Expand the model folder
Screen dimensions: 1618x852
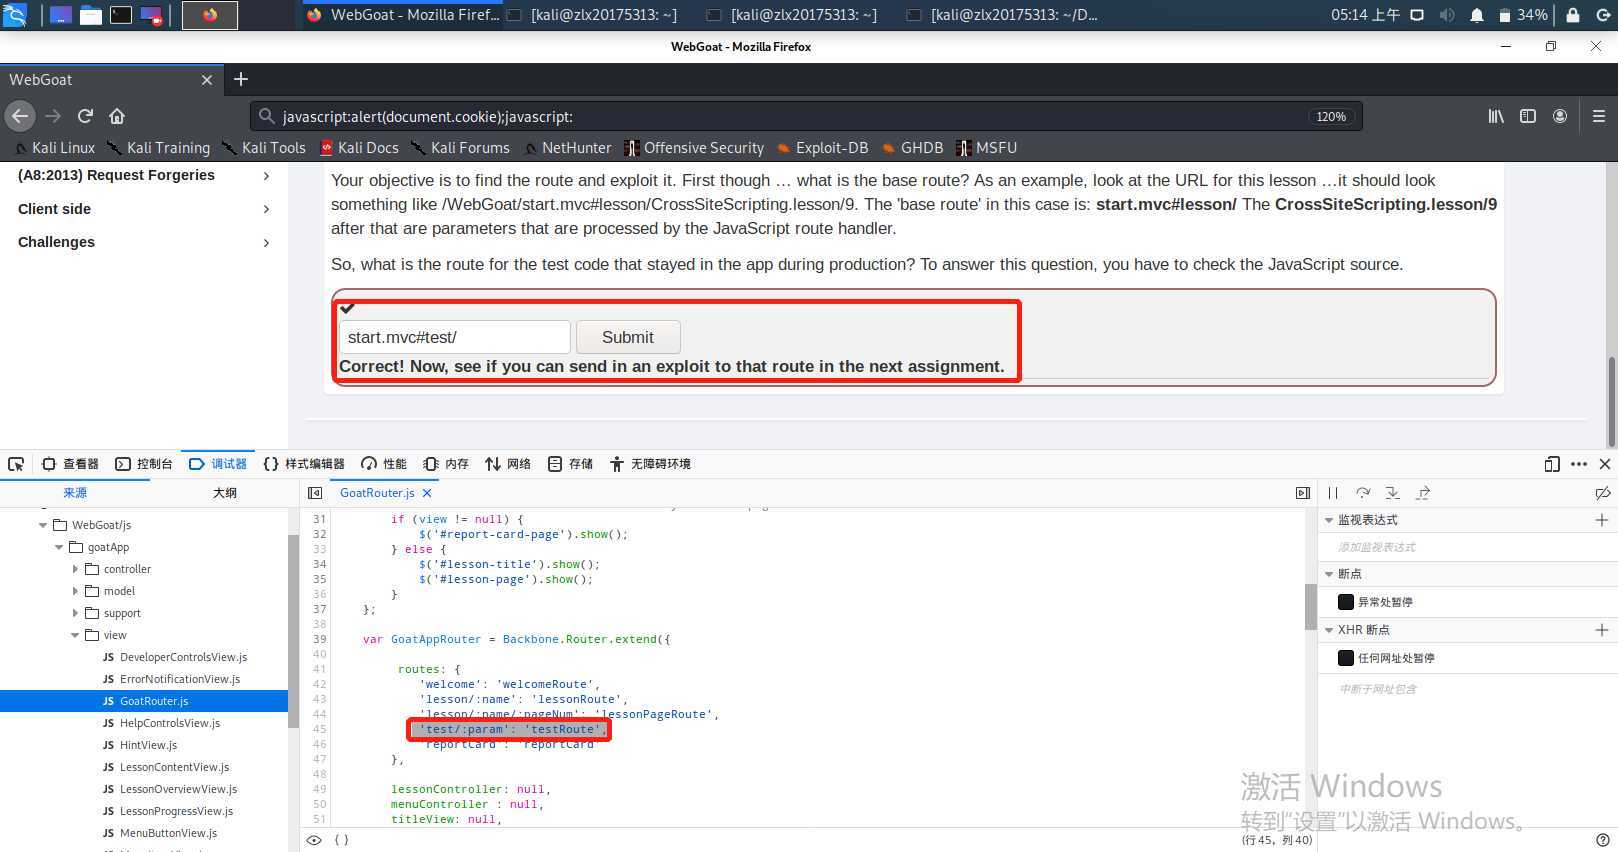click(75, 591)
